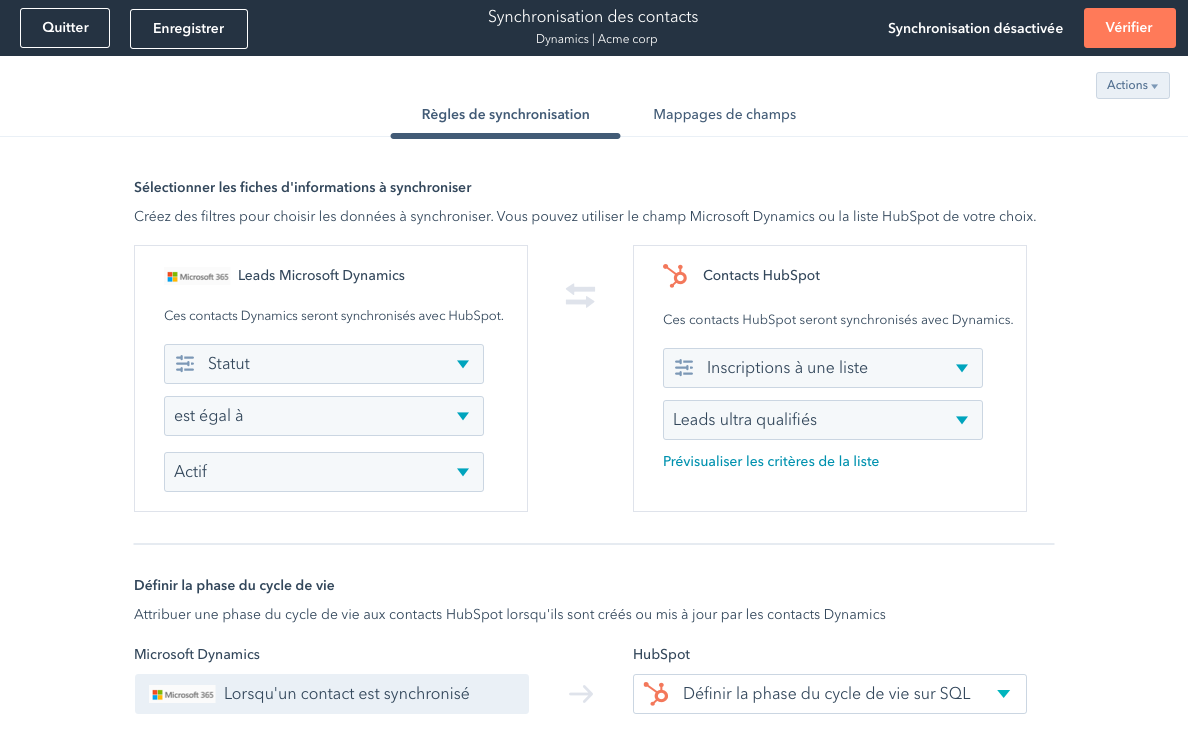Open Prévisualiser les critères de la liste link
1188x736 pixels.
point(771,462)
